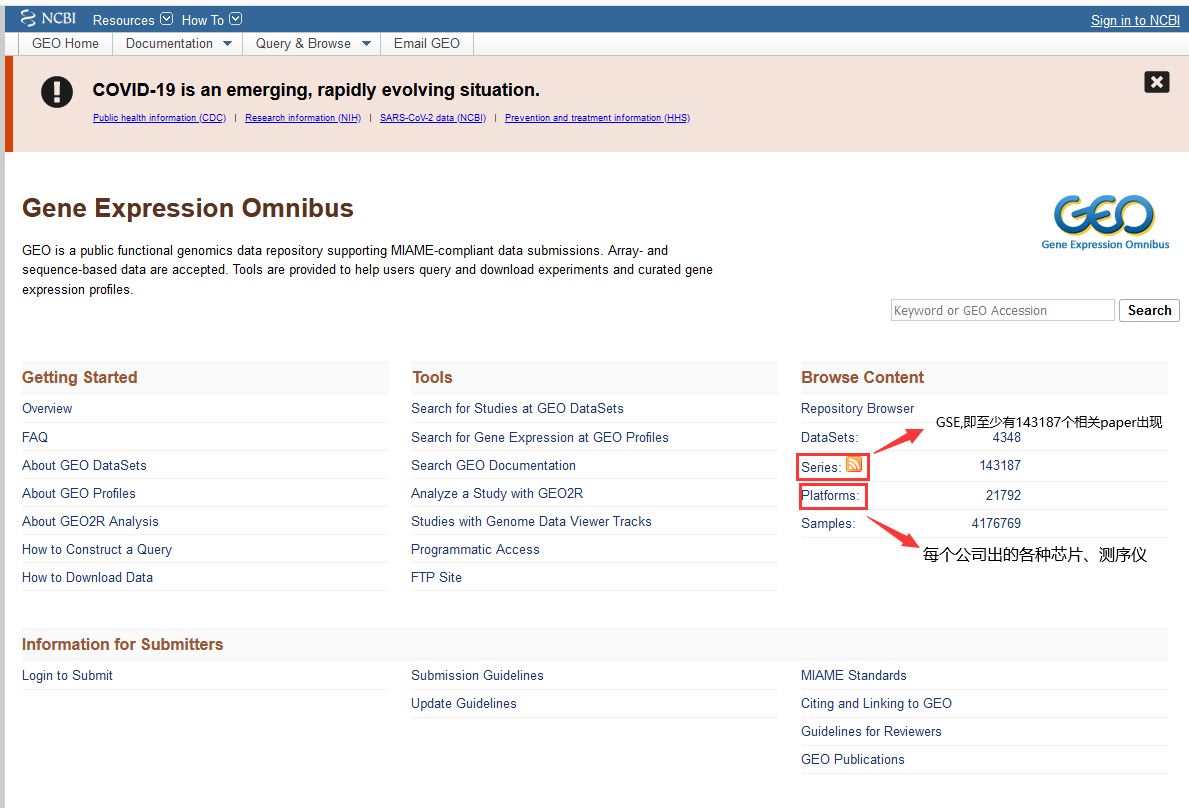
Task: Click the Tools section header
Action: 432,377
